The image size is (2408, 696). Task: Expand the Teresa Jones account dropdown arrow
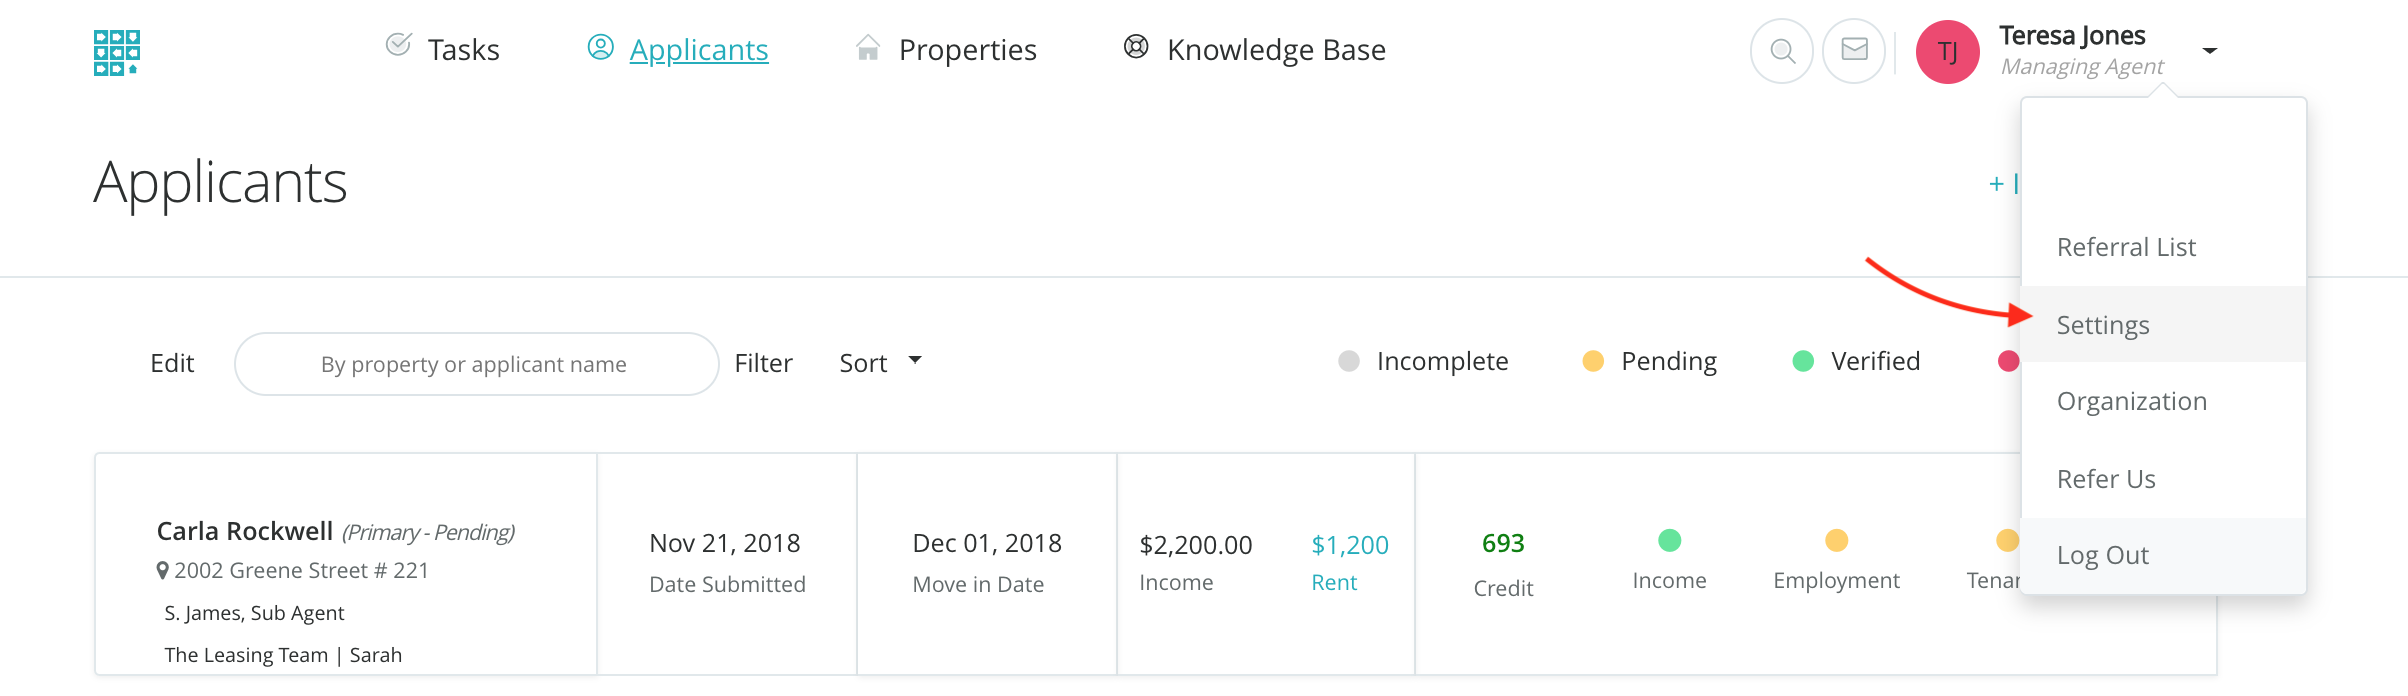click(x=2210, y=51)
